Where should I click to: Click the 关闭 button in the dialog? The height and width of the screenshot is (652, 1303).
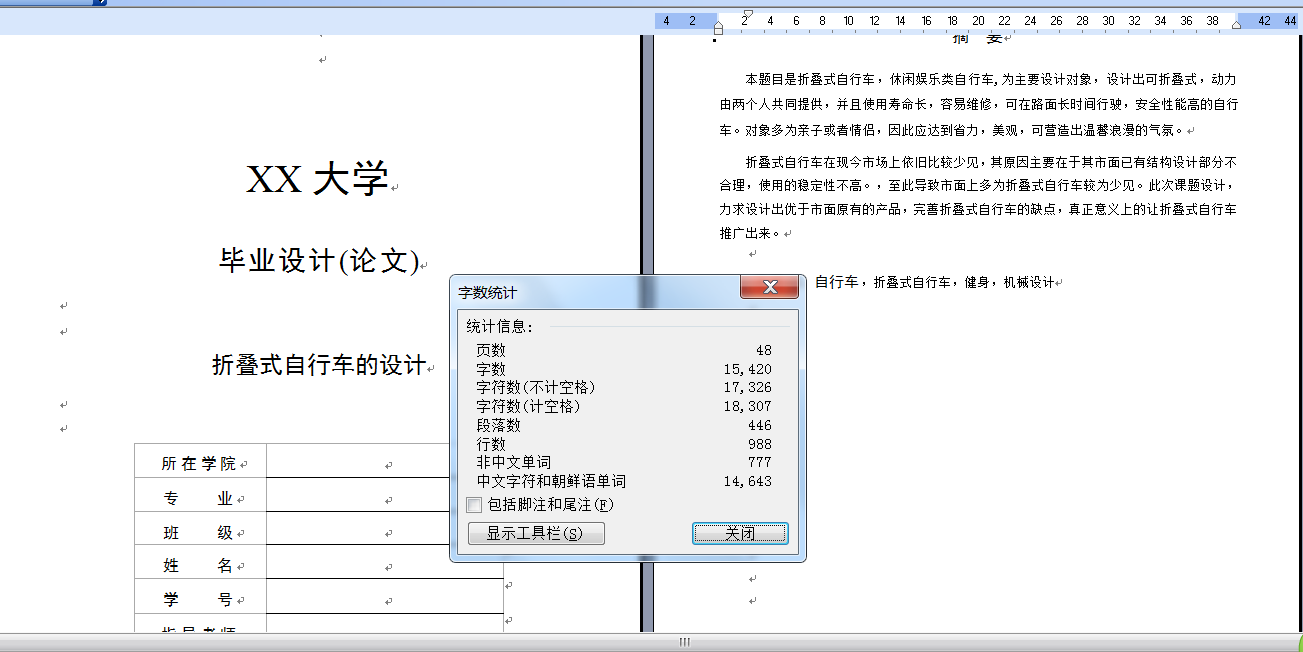[x=740, y=534]
